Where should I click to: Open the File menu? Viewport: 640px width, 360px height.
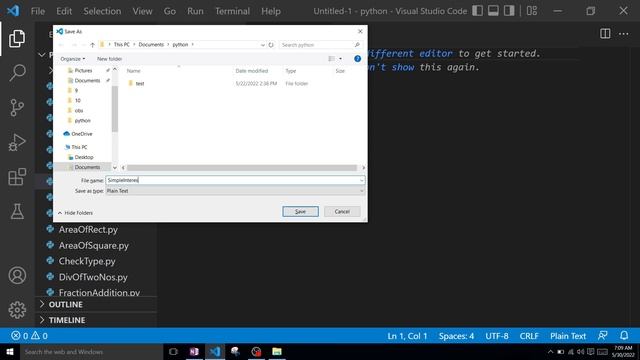coord(38,11)
